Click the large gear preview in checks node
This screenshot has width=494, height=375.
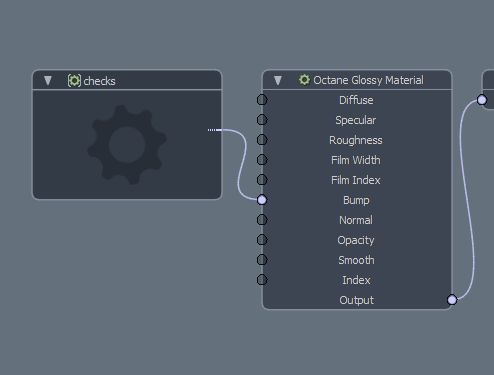[127, 145]
